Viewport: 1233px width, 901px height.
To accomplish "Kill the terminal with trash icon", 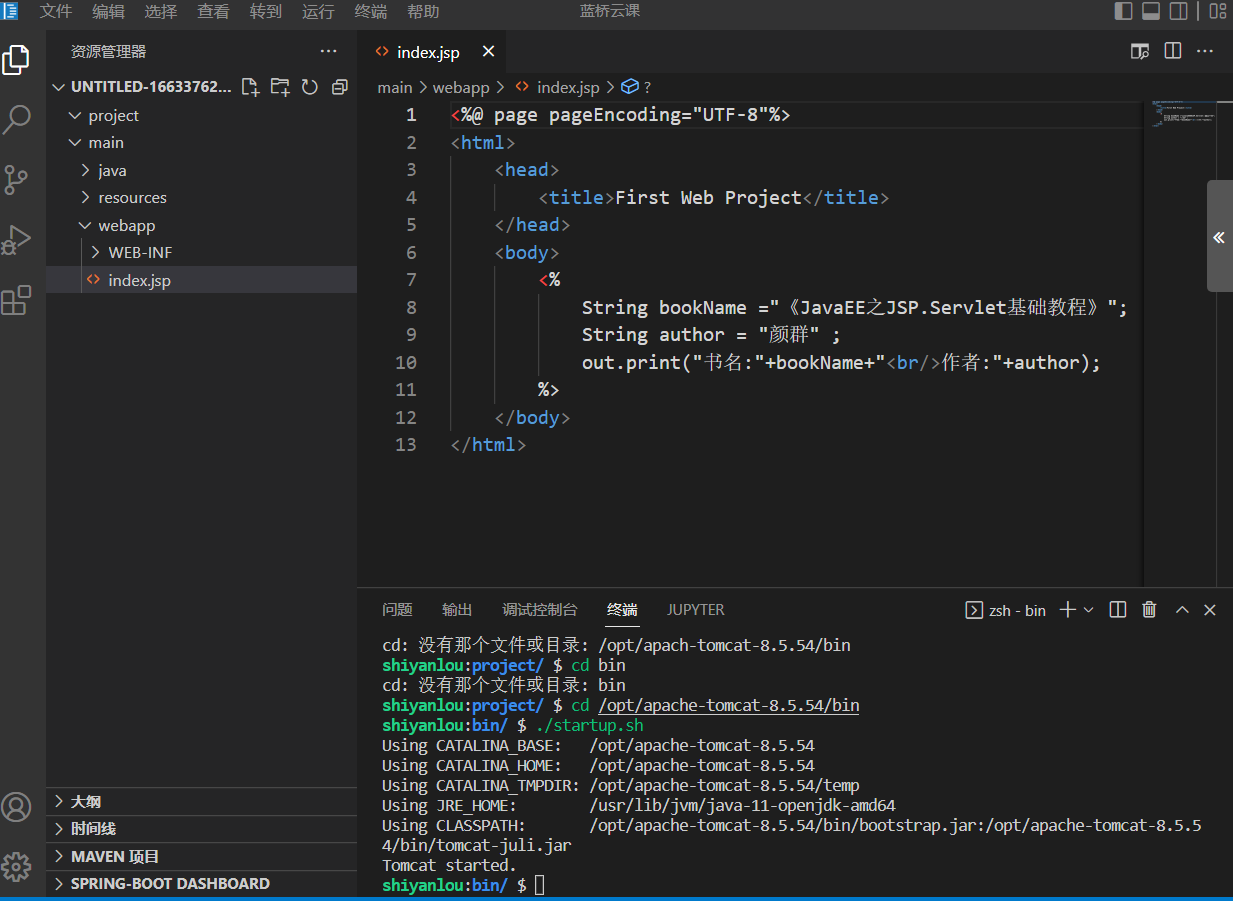I will (1149, 610).
